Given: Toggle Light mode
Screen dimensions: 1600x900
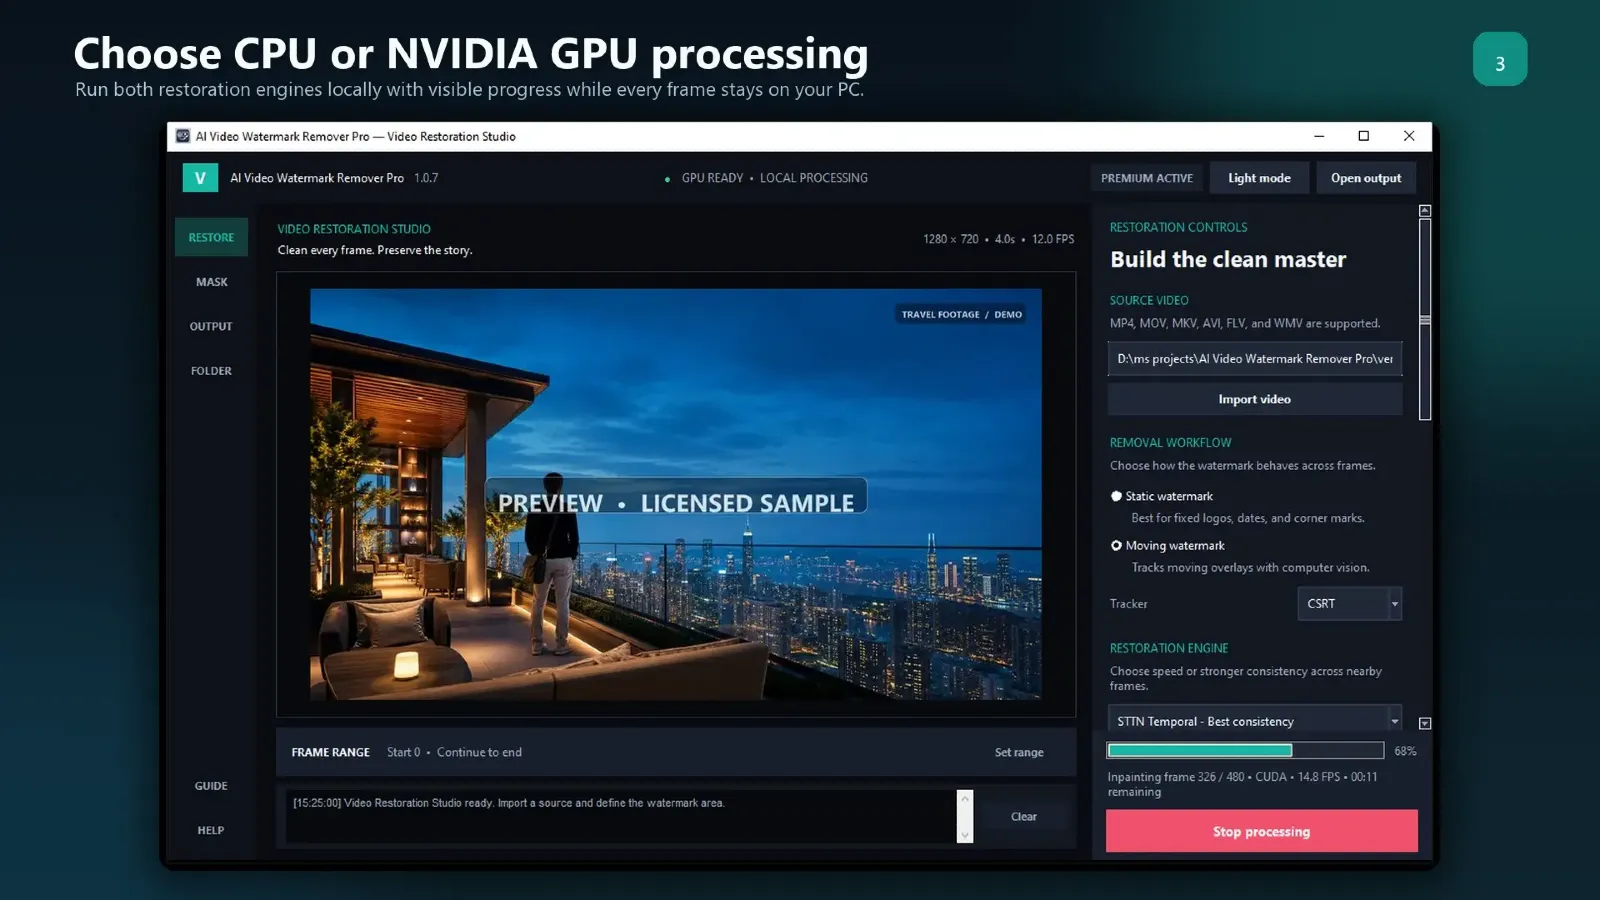Looking at the screenshot, I should point(1259,178).
